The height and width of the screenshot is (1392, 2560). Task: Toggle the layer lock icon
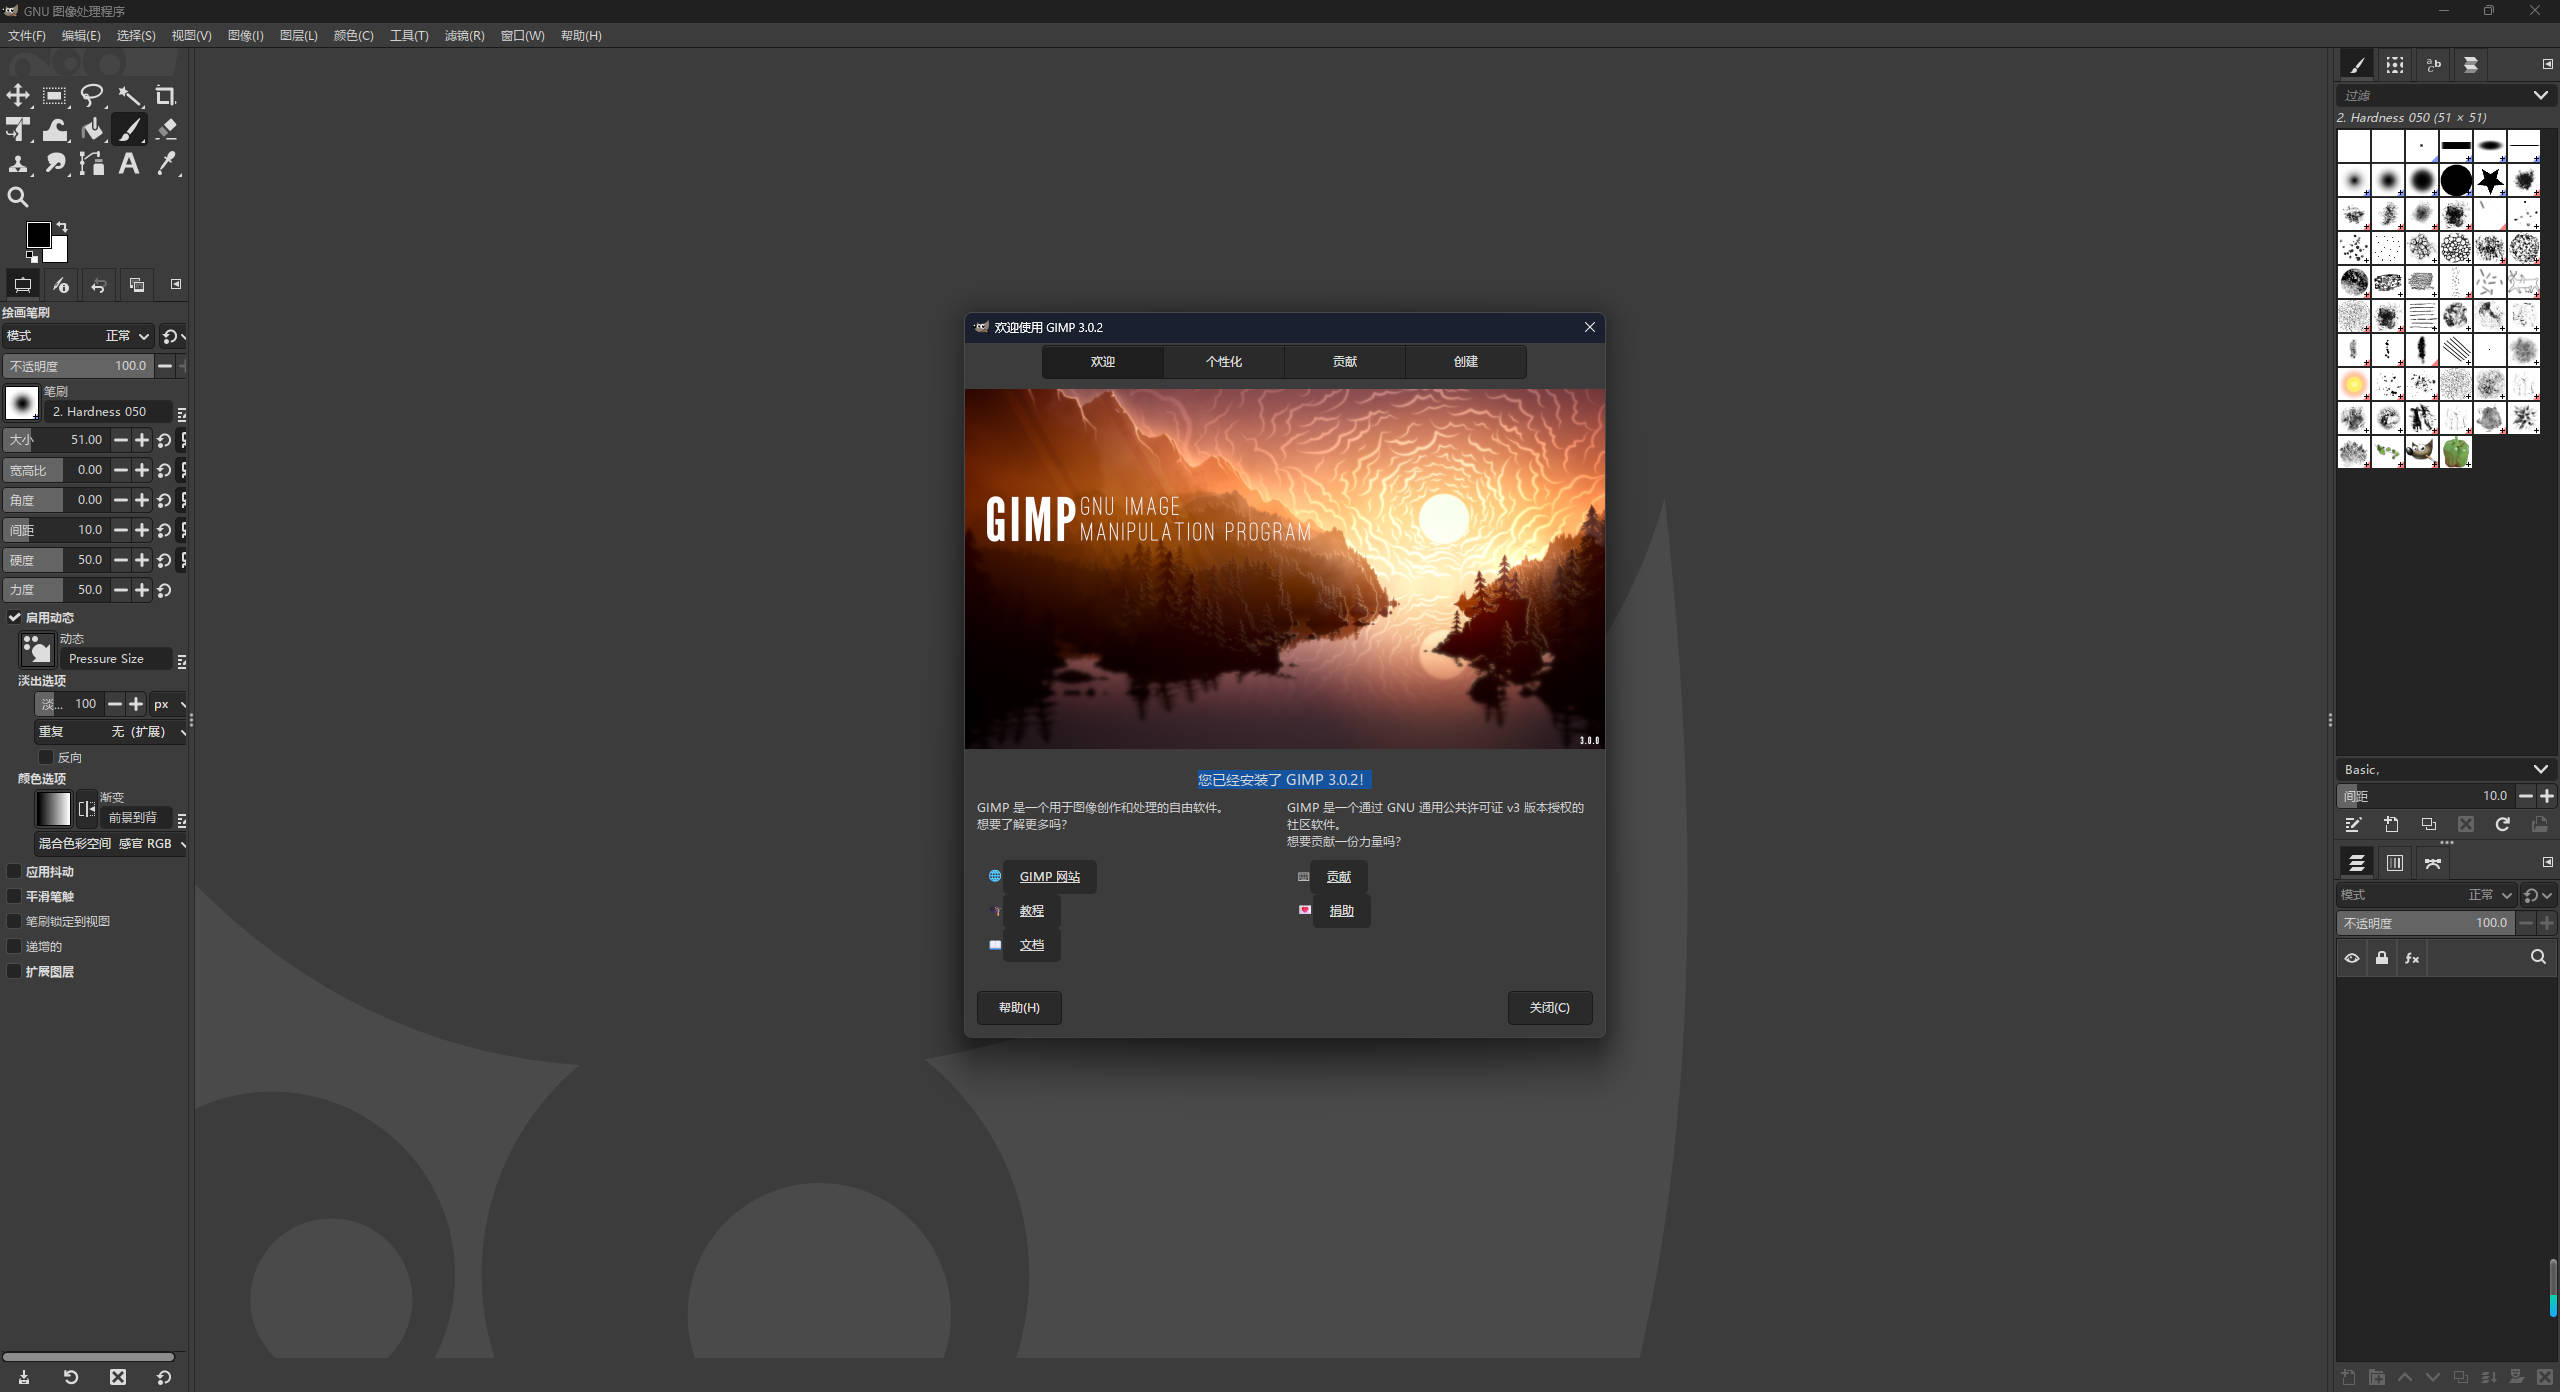tap(2382, 958)
